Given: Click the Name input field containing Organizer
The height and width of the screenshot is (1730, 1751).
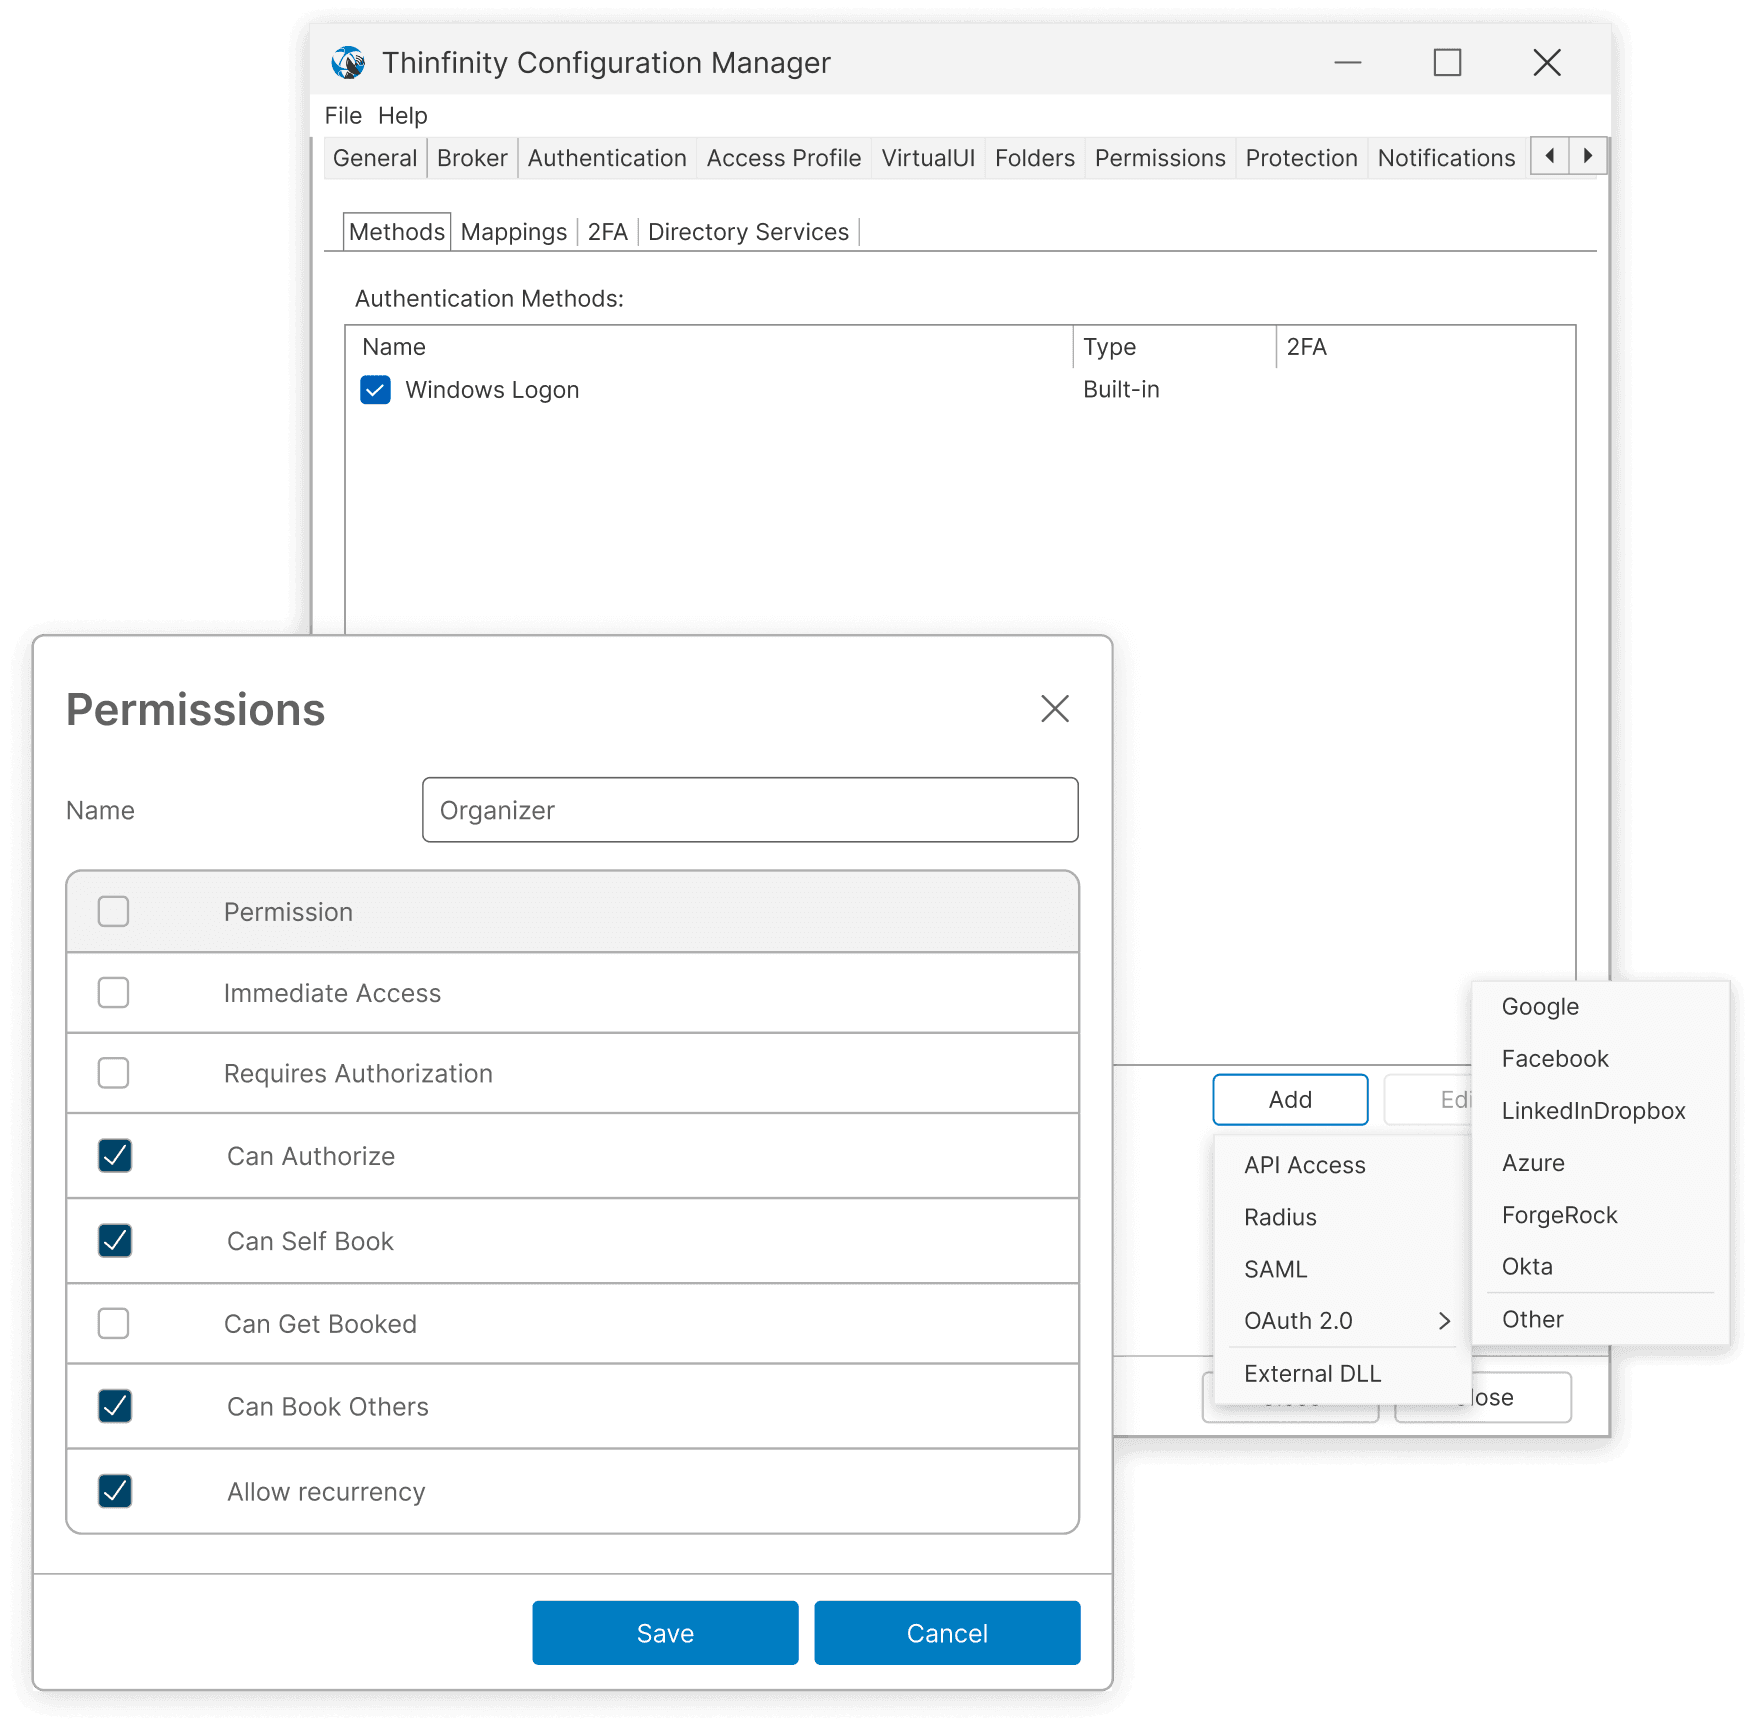Looking at the screenshot, I should click(750, 810).
